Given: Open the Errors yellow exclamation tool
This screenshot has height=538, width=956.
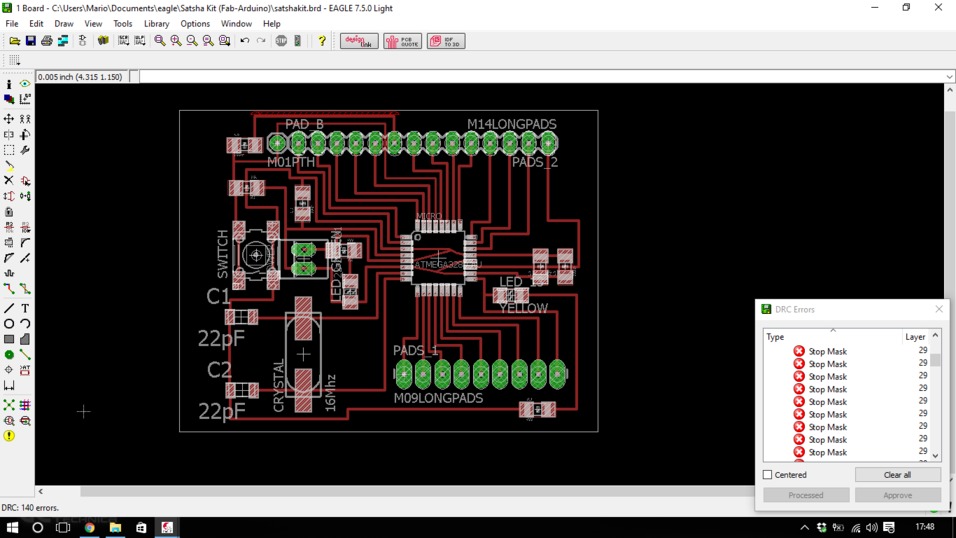Looking at the screenshot, I should [9, 436].
